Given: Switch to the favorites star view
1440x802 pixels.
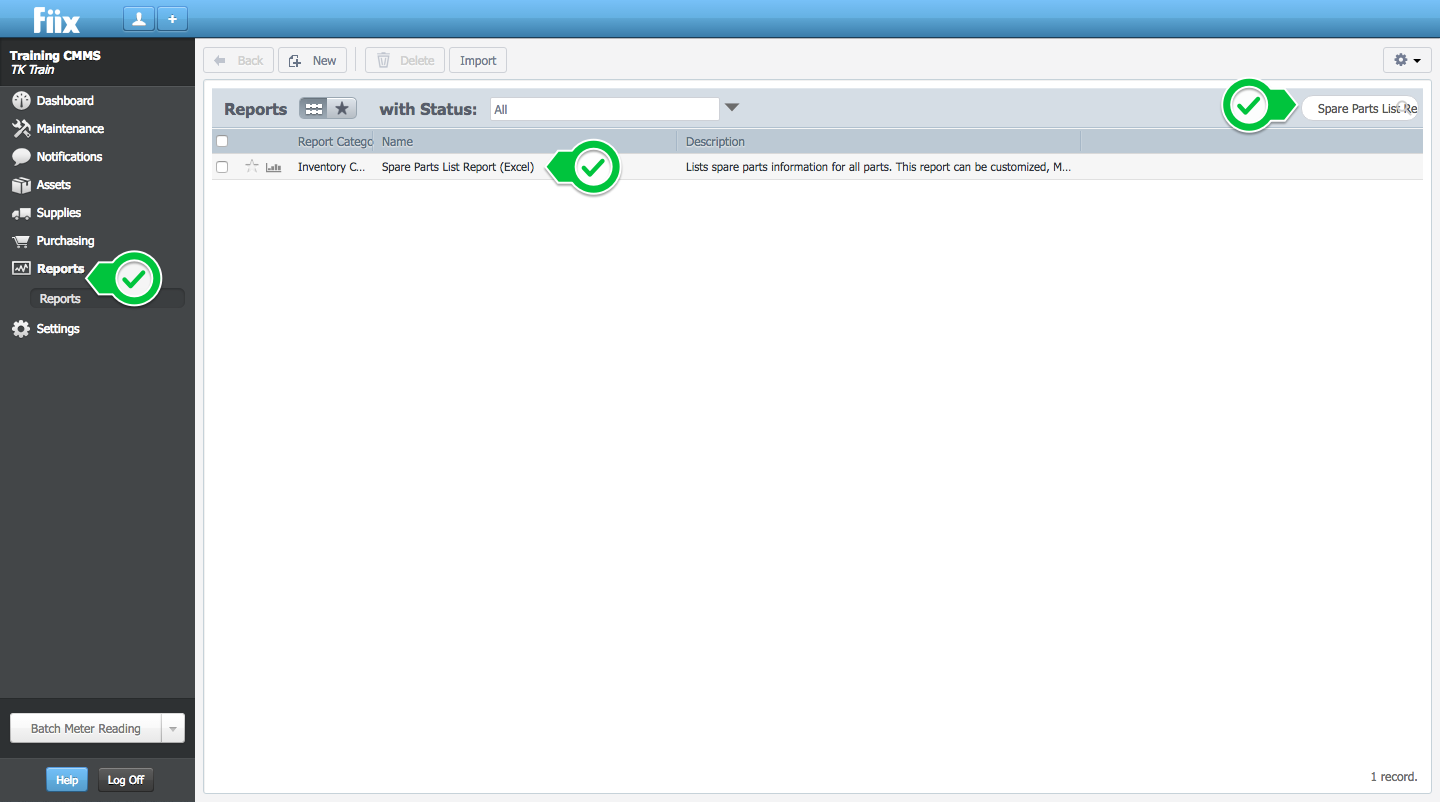Looking at the screenshot, I should (342, 108).
